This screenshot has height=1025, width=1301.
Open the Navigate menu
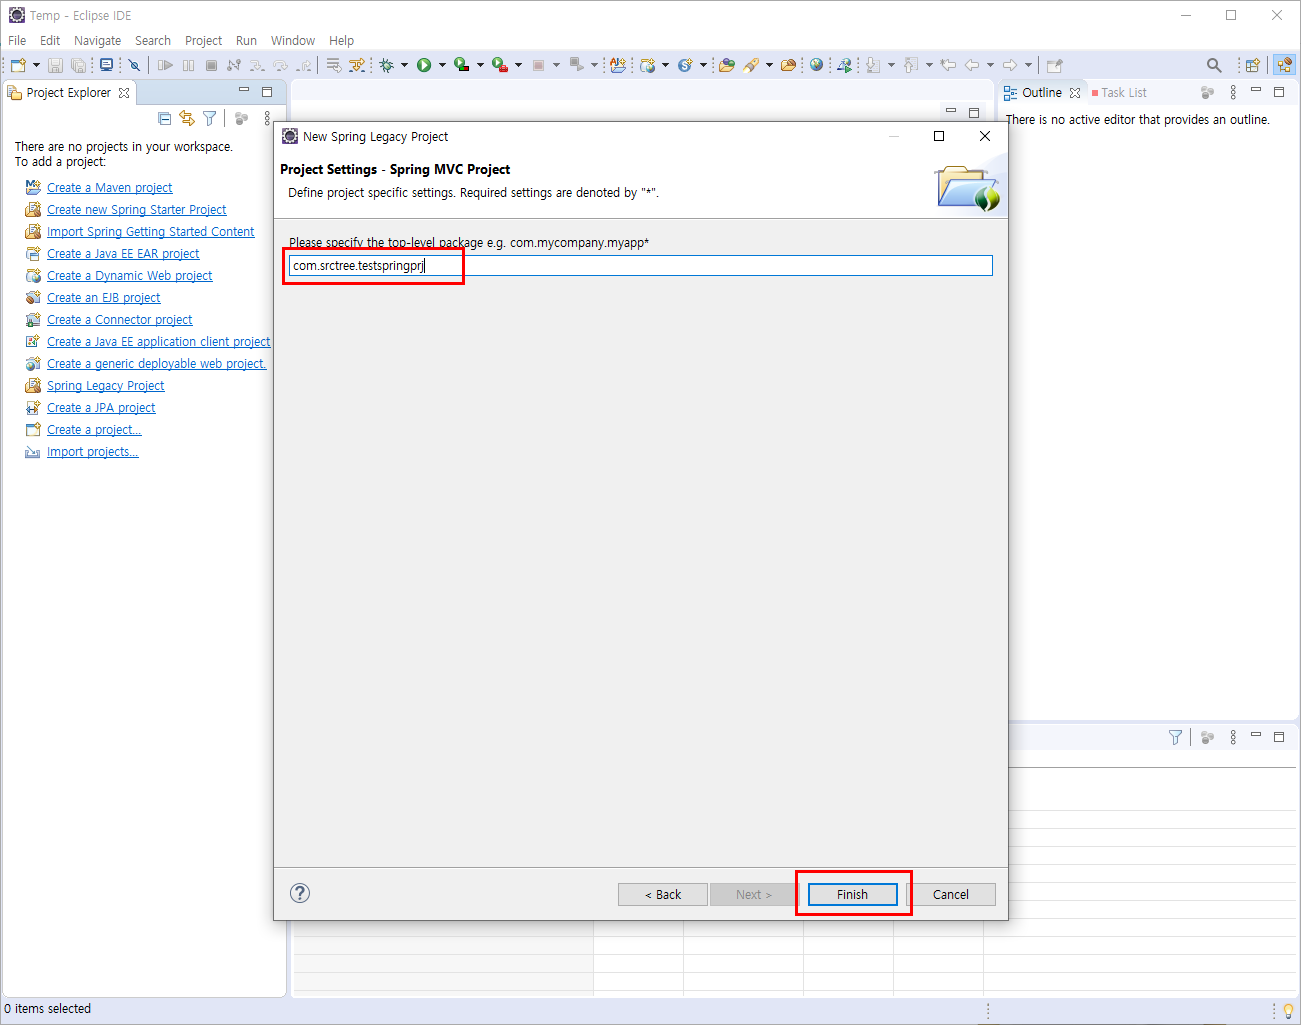point(97,40)
